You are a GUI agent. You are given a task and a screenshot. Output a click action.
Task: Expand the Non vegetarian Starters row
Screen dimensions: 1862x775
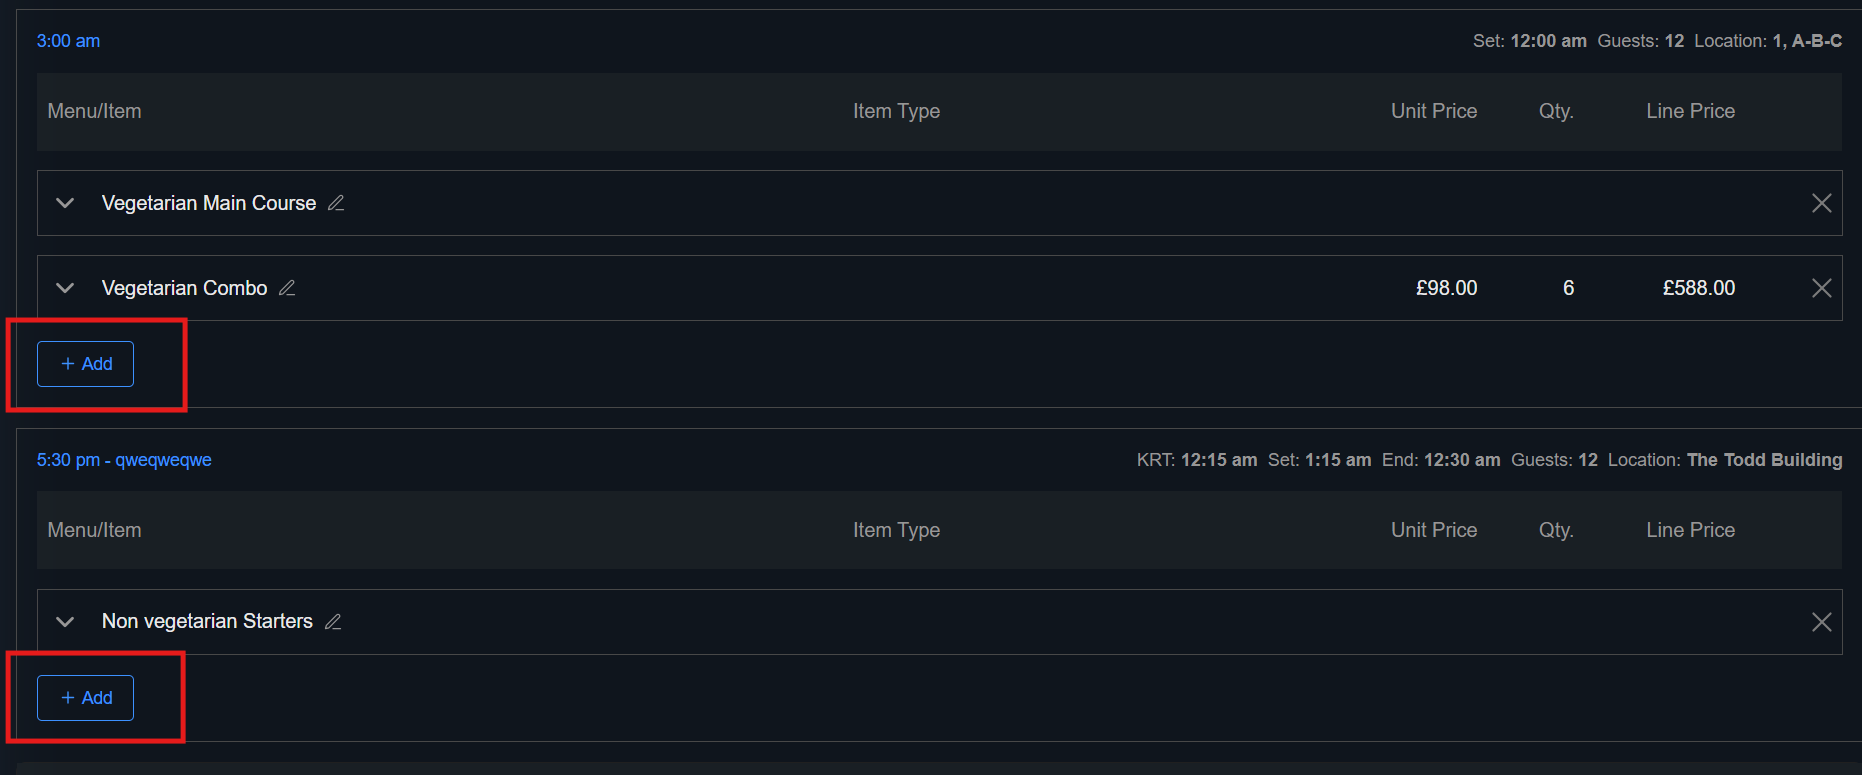pyautogui.click(x=66, y=622)
